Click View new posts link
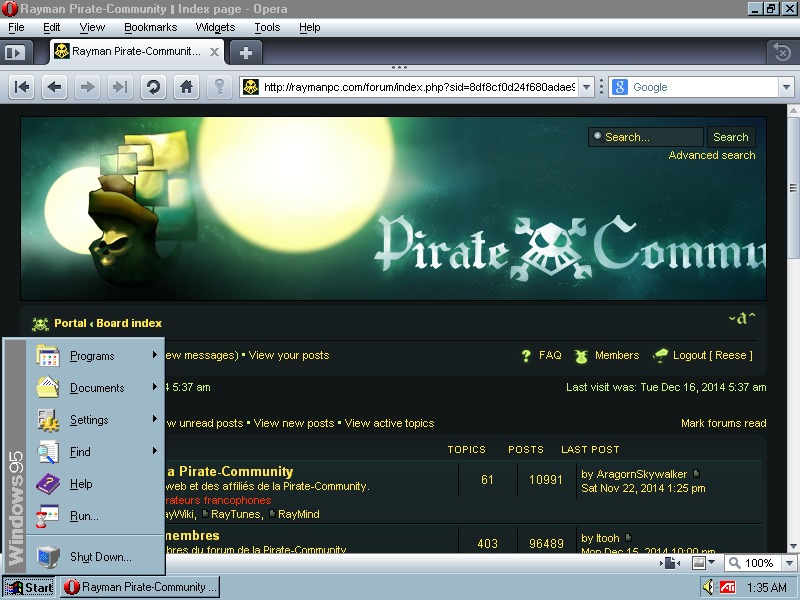This screenshot has height=600, width=800. pyautogui.click(x=294, y=423)
